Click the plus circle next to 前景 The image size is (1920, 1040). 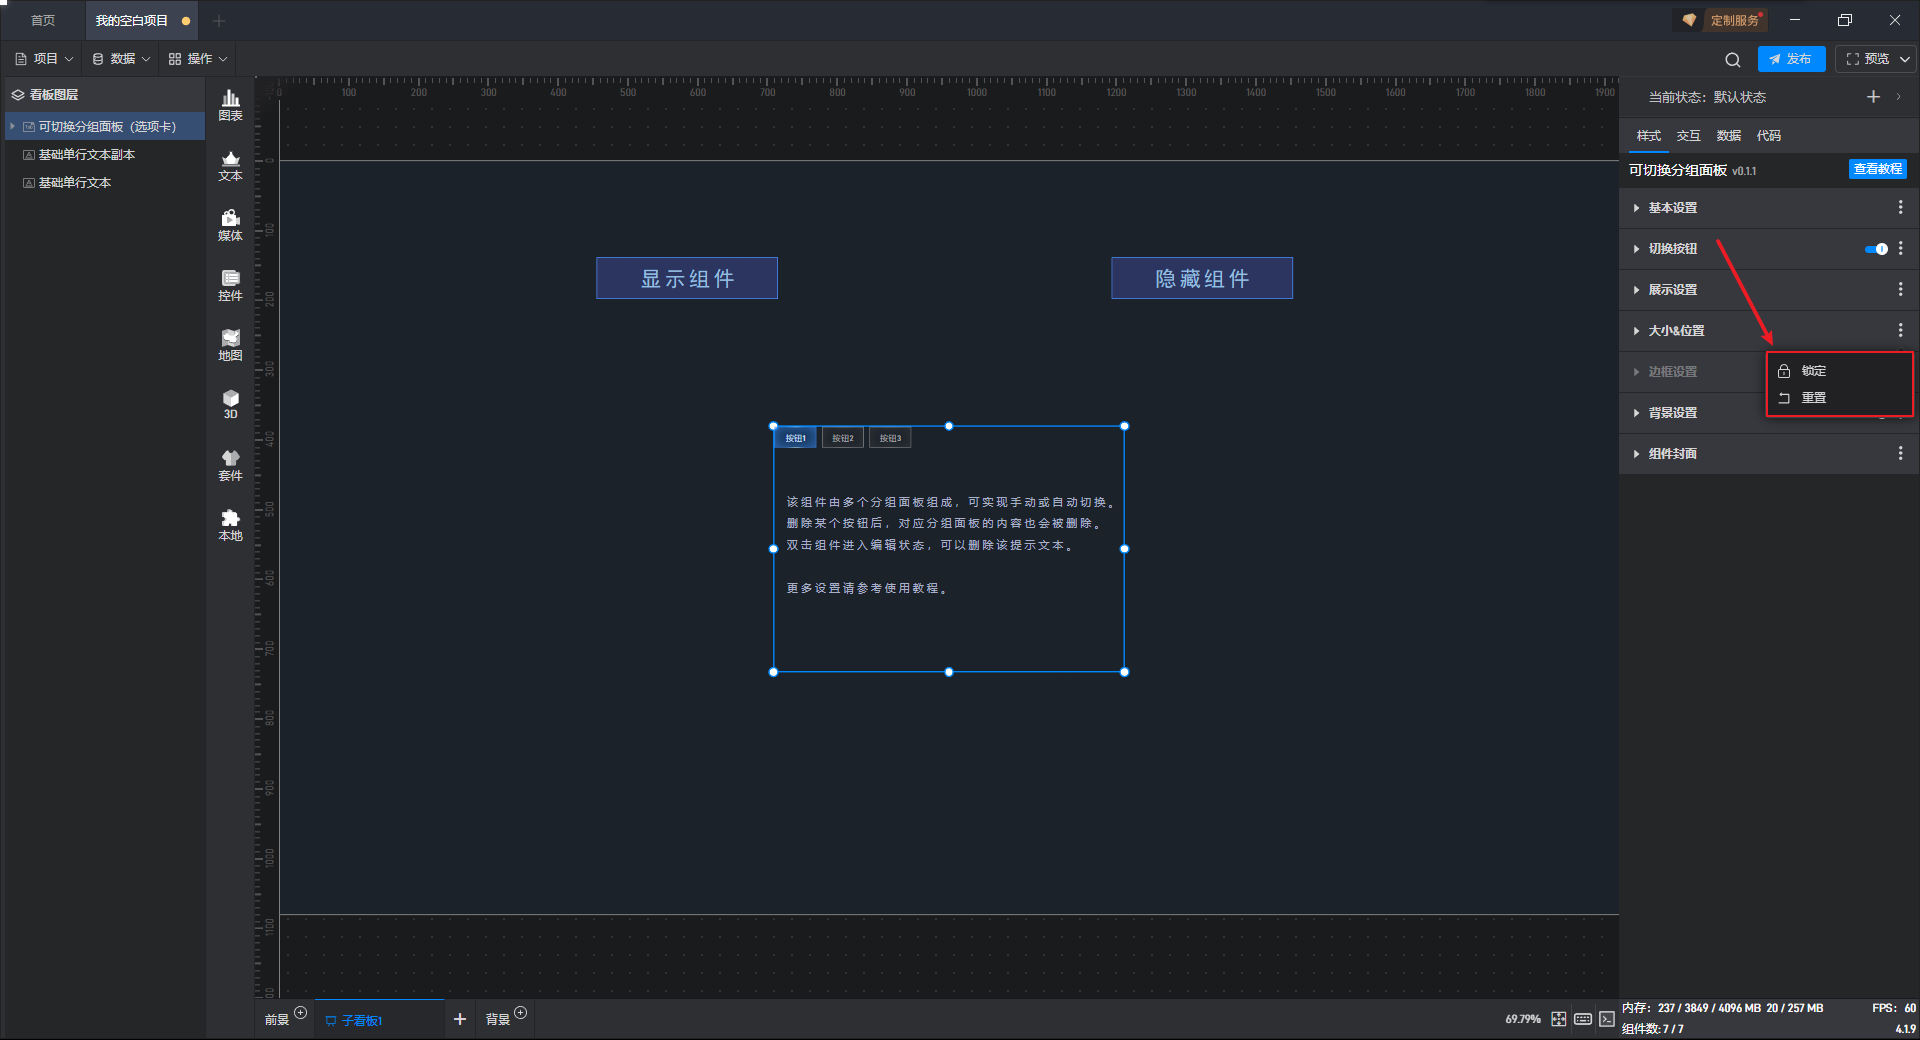[300, 1013]
